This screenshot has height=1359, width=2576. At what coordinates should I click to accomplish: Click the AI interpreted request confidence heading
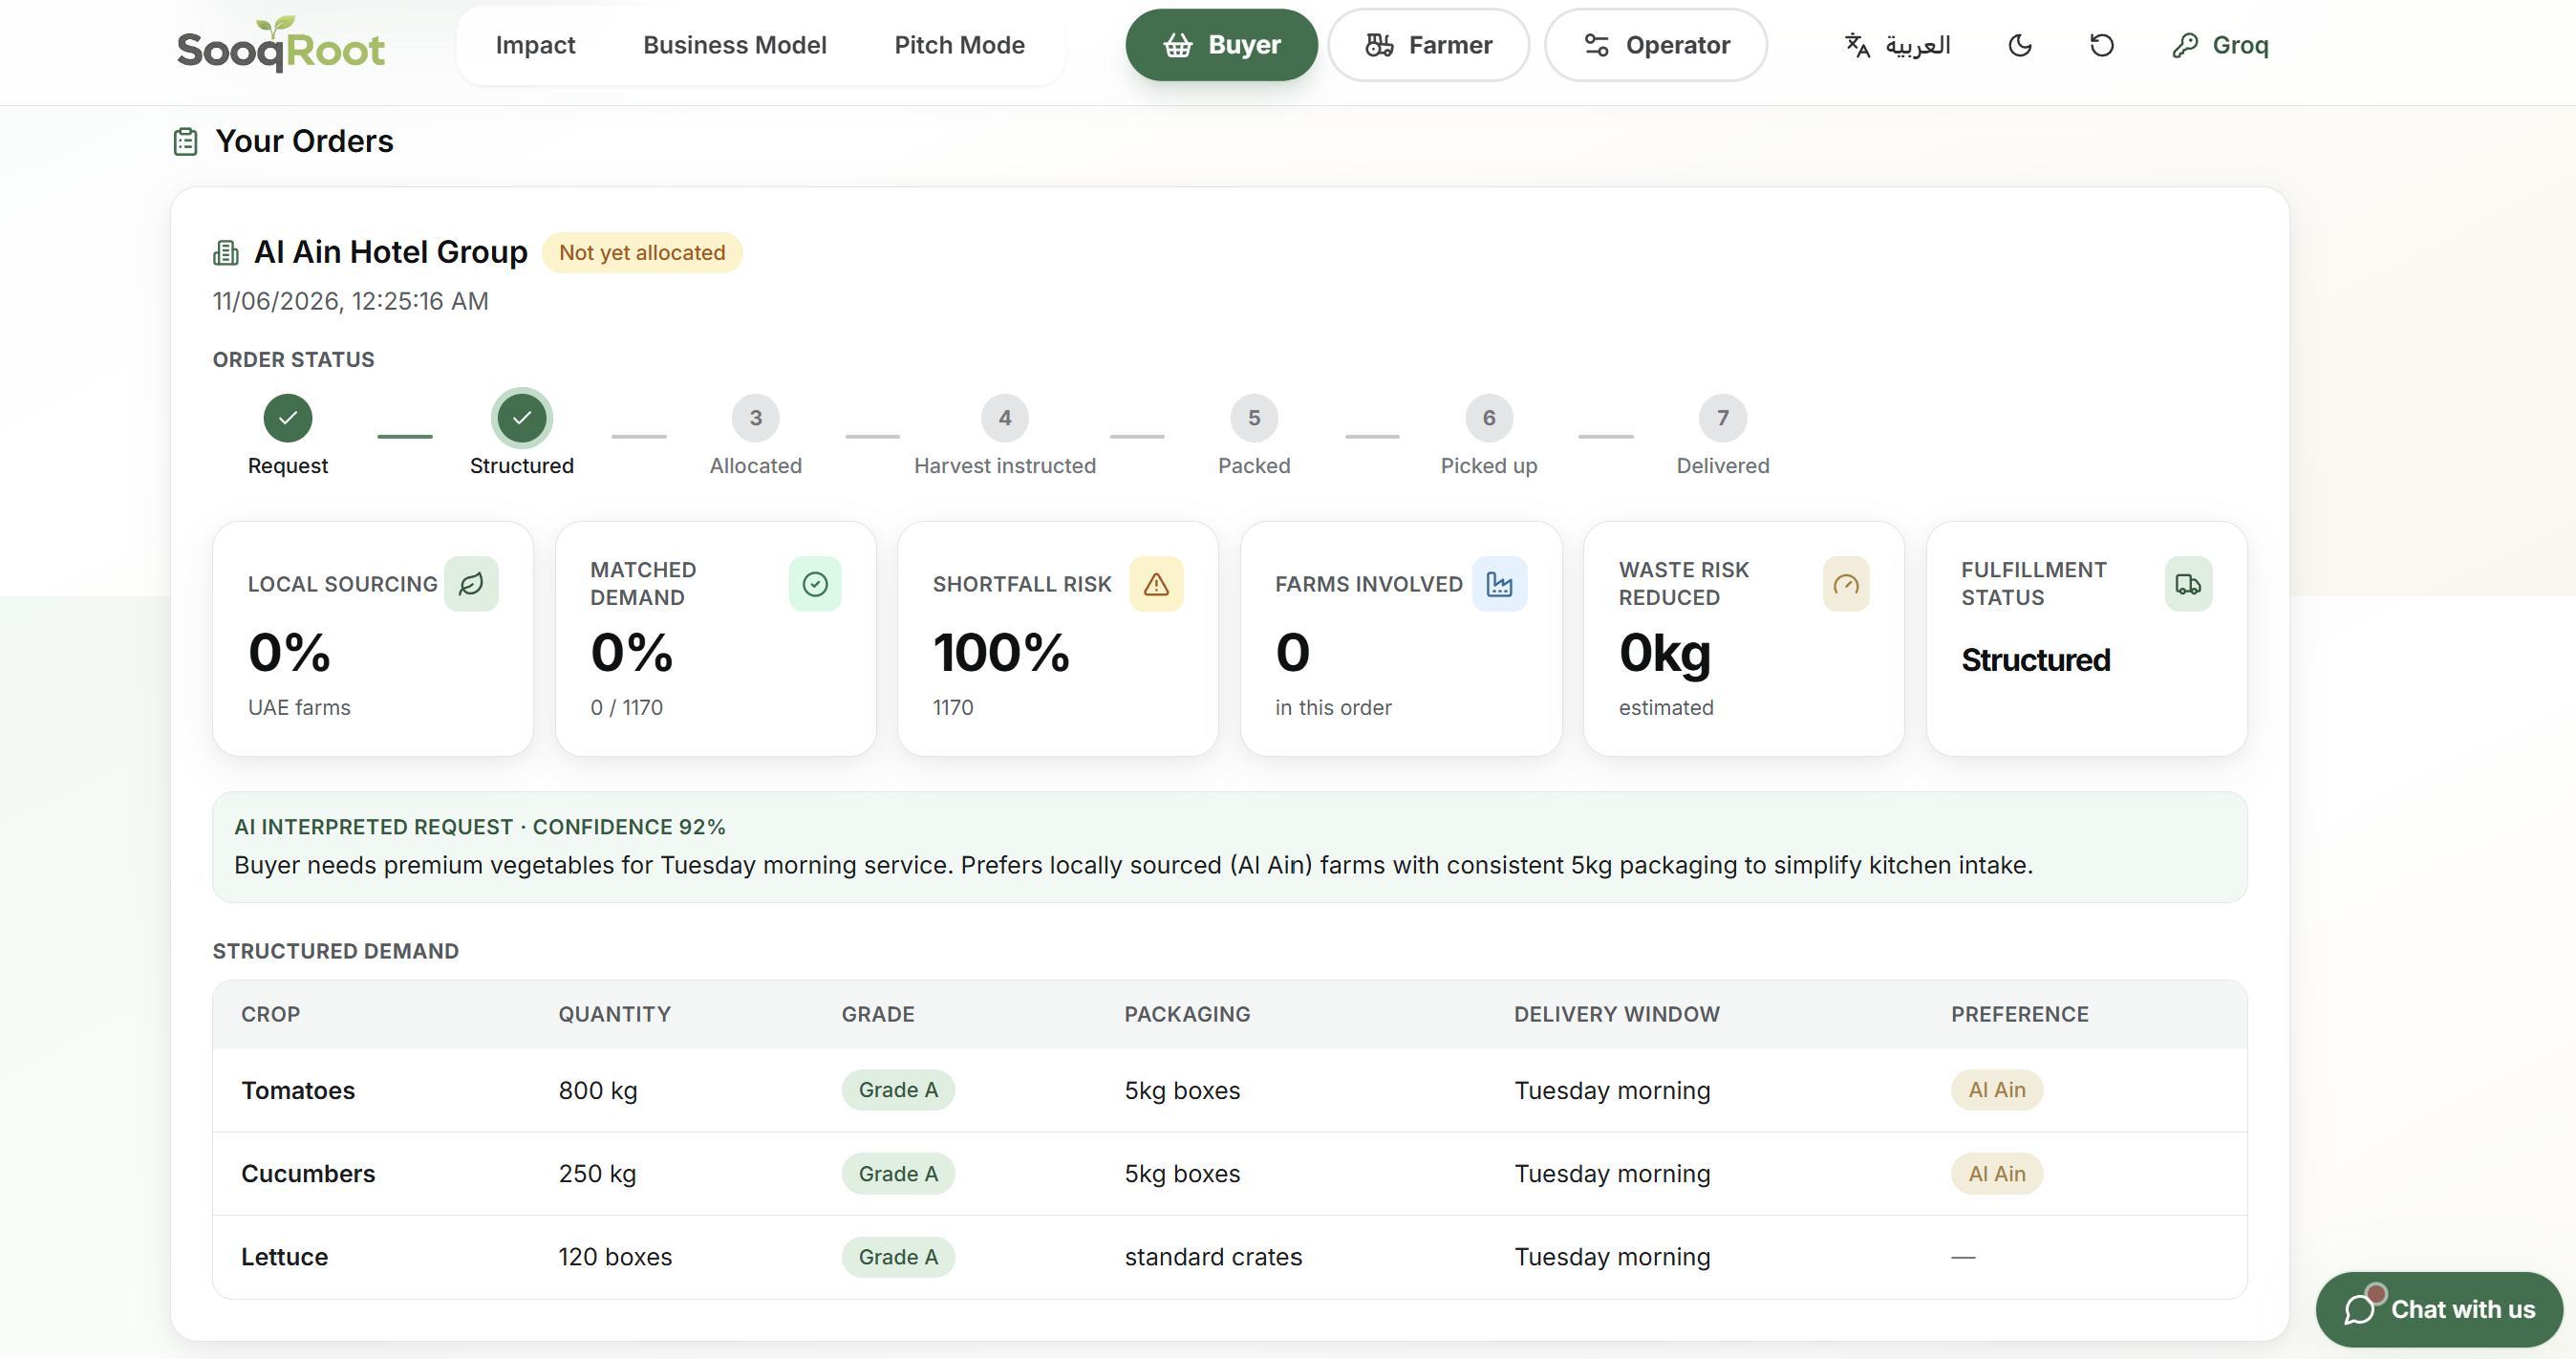click(x=479, y=826)
